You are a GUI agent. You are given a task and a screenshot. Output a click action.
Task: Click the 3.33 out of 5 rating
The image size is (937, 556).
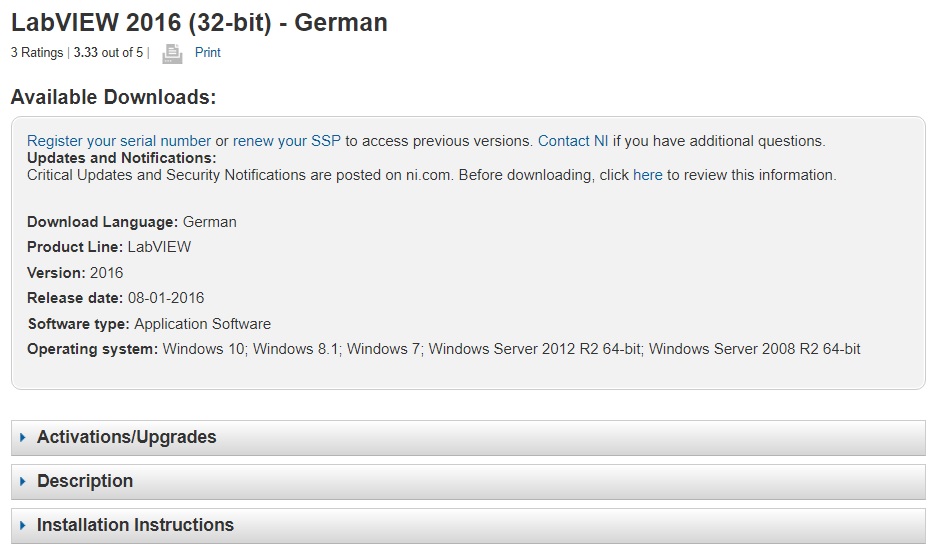coord(108,53)
